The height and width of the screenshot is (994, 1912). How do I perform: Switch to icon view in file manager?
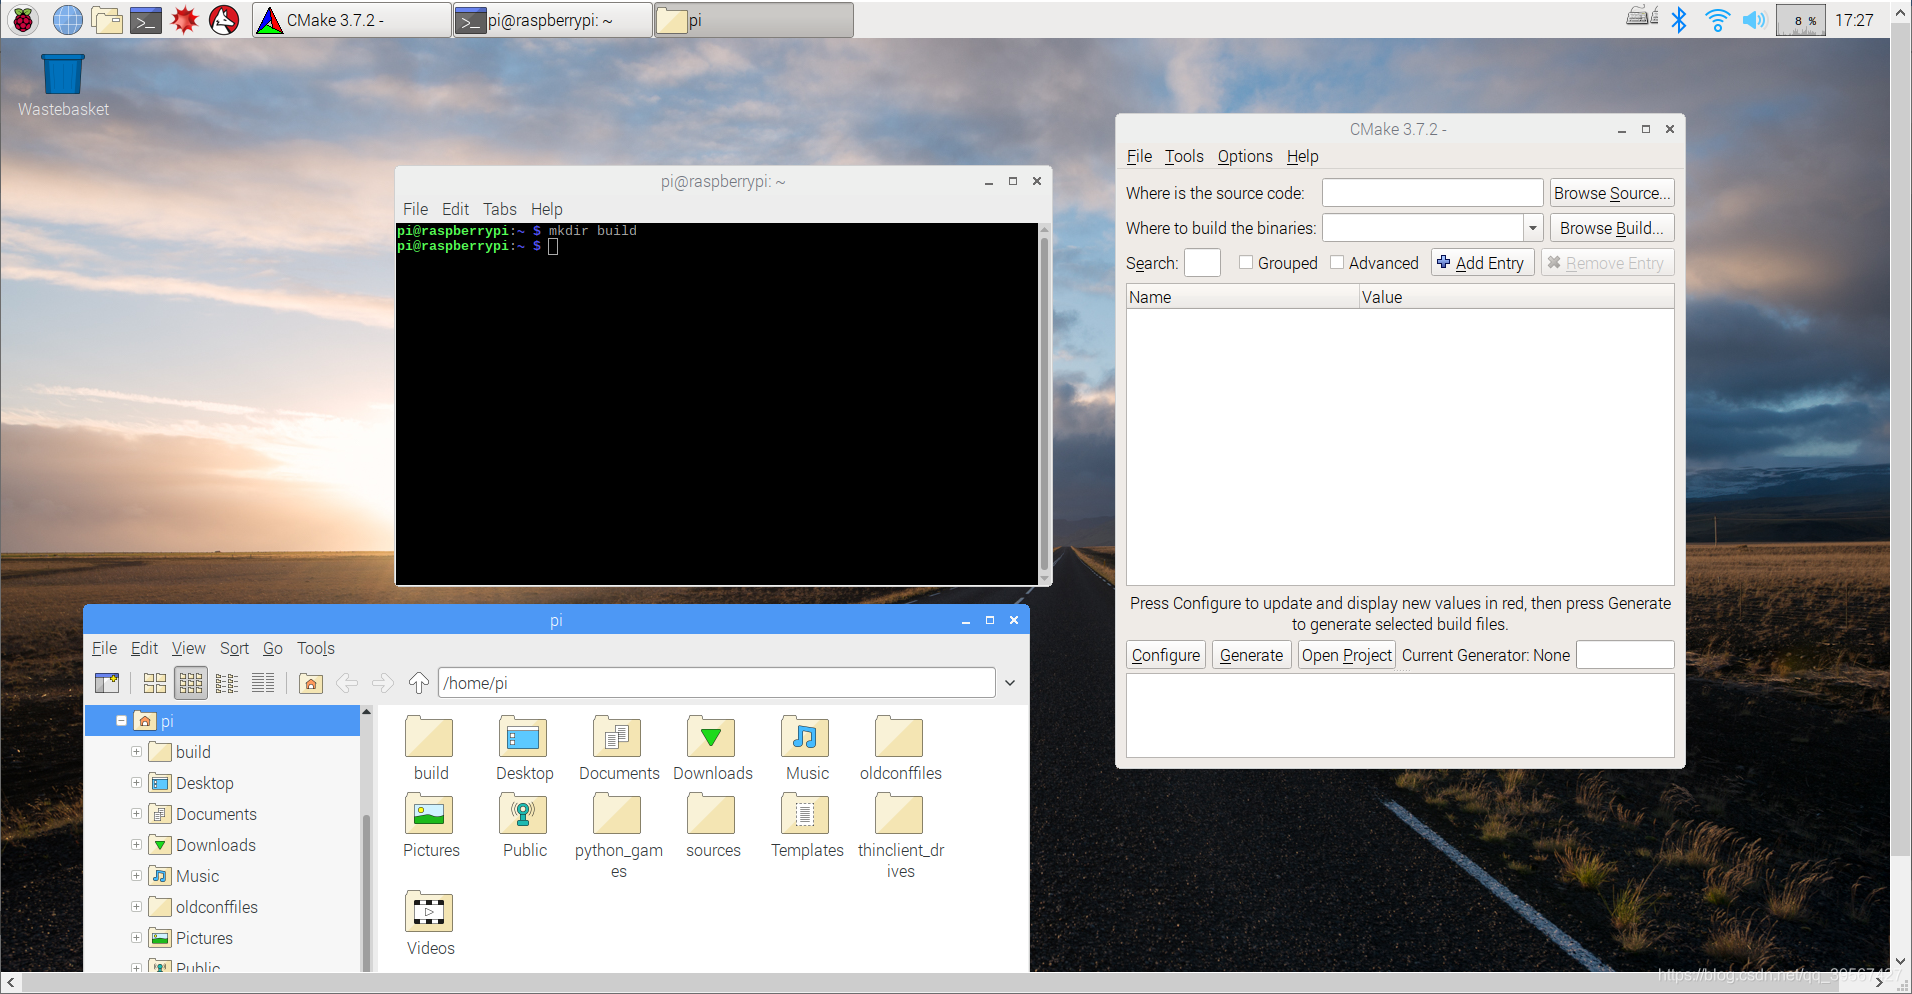154,683
